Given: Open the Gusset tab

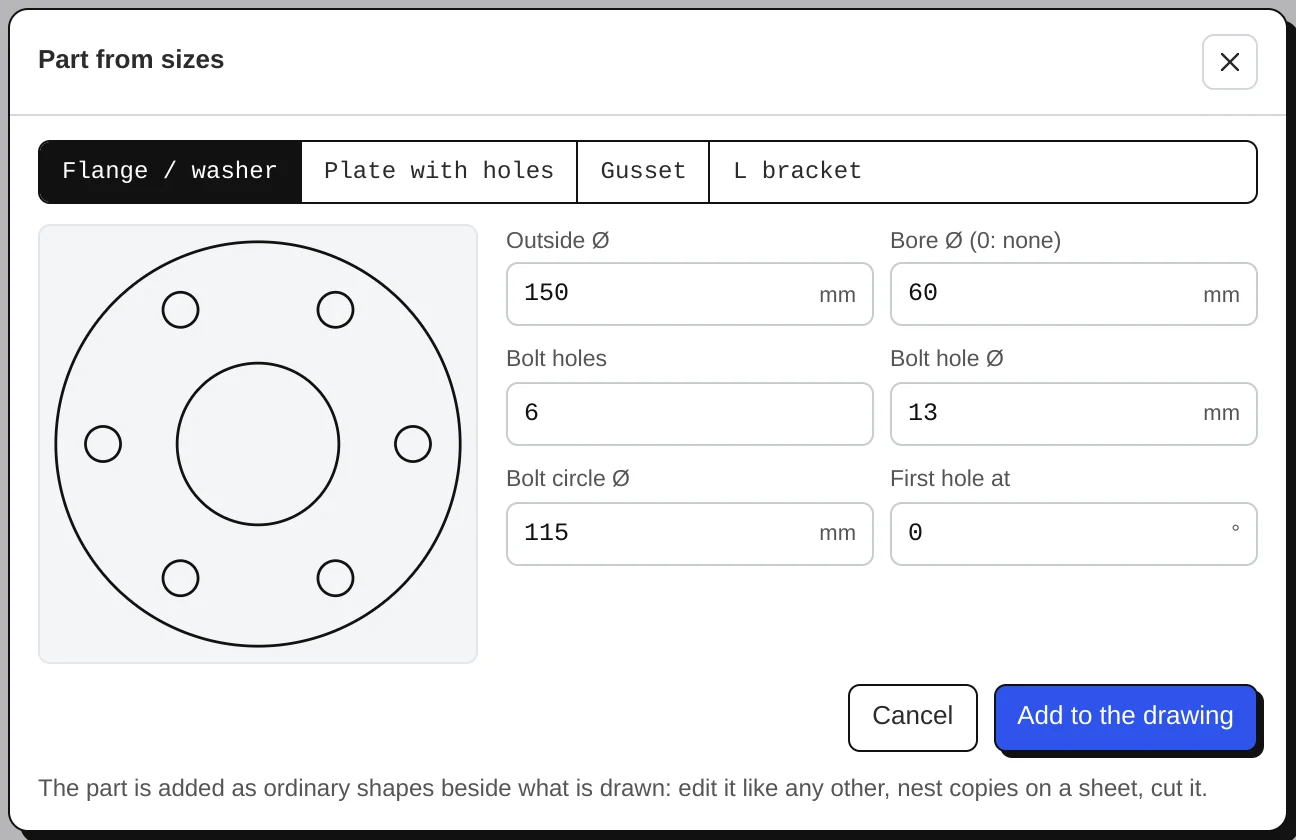Looking at the screenshot, I should click(643, 171).
